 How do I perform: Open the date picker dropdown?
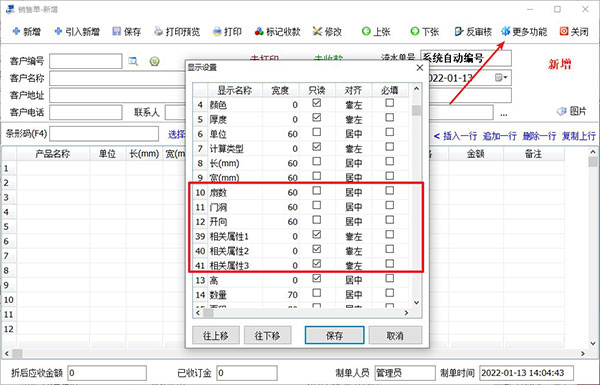pos(502,78)
